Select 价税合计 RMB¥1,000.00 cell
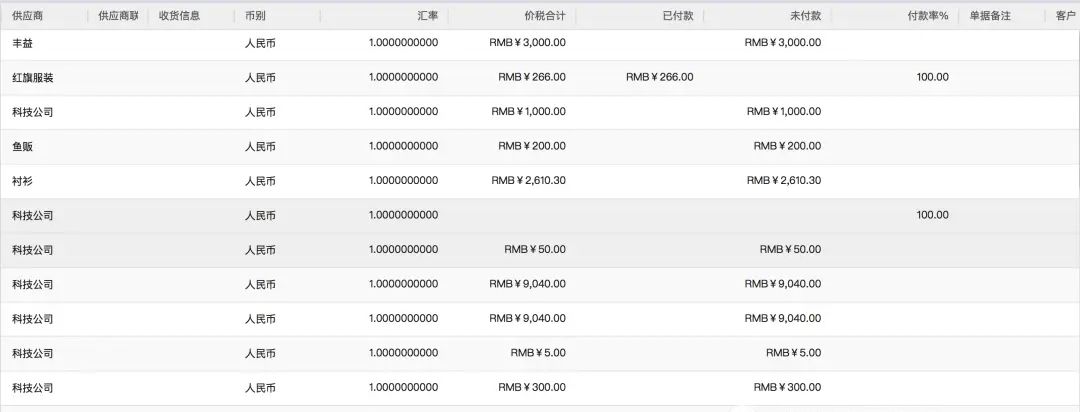 coord(528,112)
